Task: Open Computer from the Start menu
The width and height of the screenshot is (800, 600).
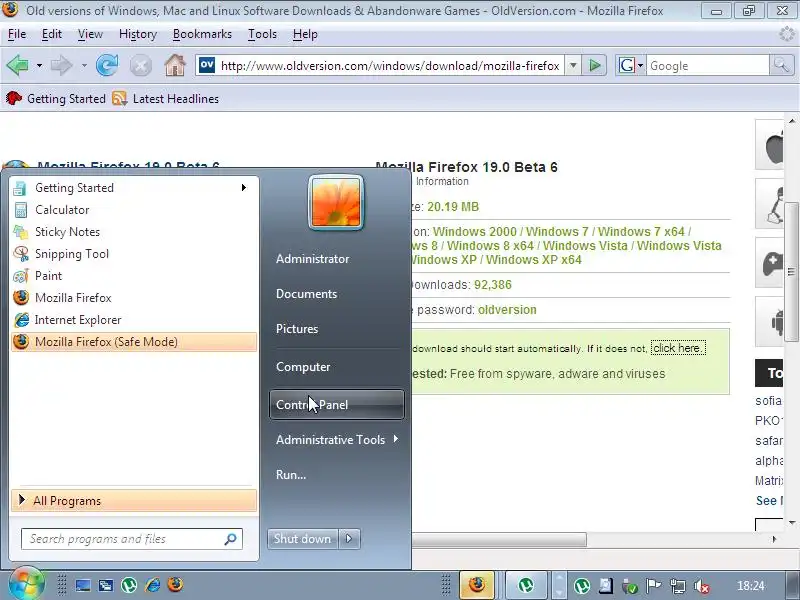Action: click(x=337, y=367)
